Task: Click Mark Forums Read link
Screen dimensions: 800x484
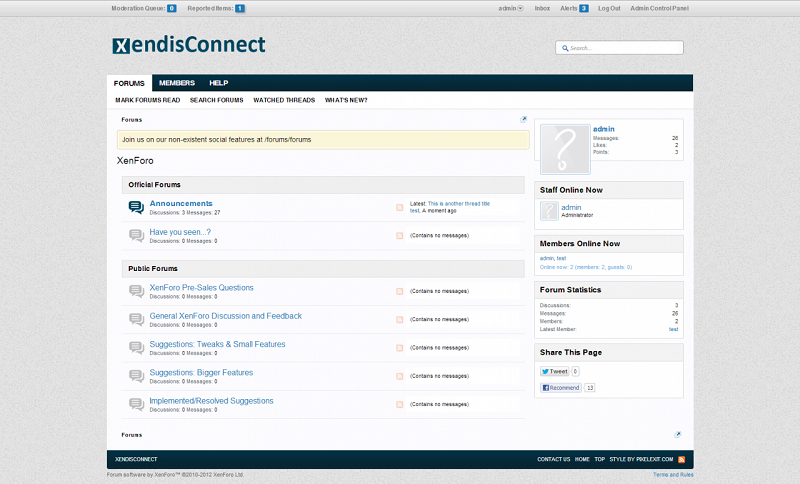Action: click(x=147, y=100)
